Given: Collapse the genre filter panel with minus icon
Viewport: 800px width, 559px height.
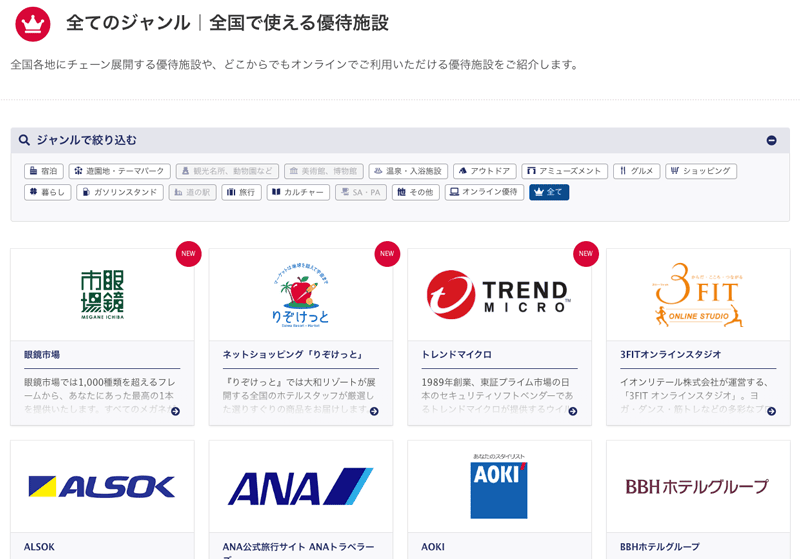Looking at the screenshot, I should 771,140.
